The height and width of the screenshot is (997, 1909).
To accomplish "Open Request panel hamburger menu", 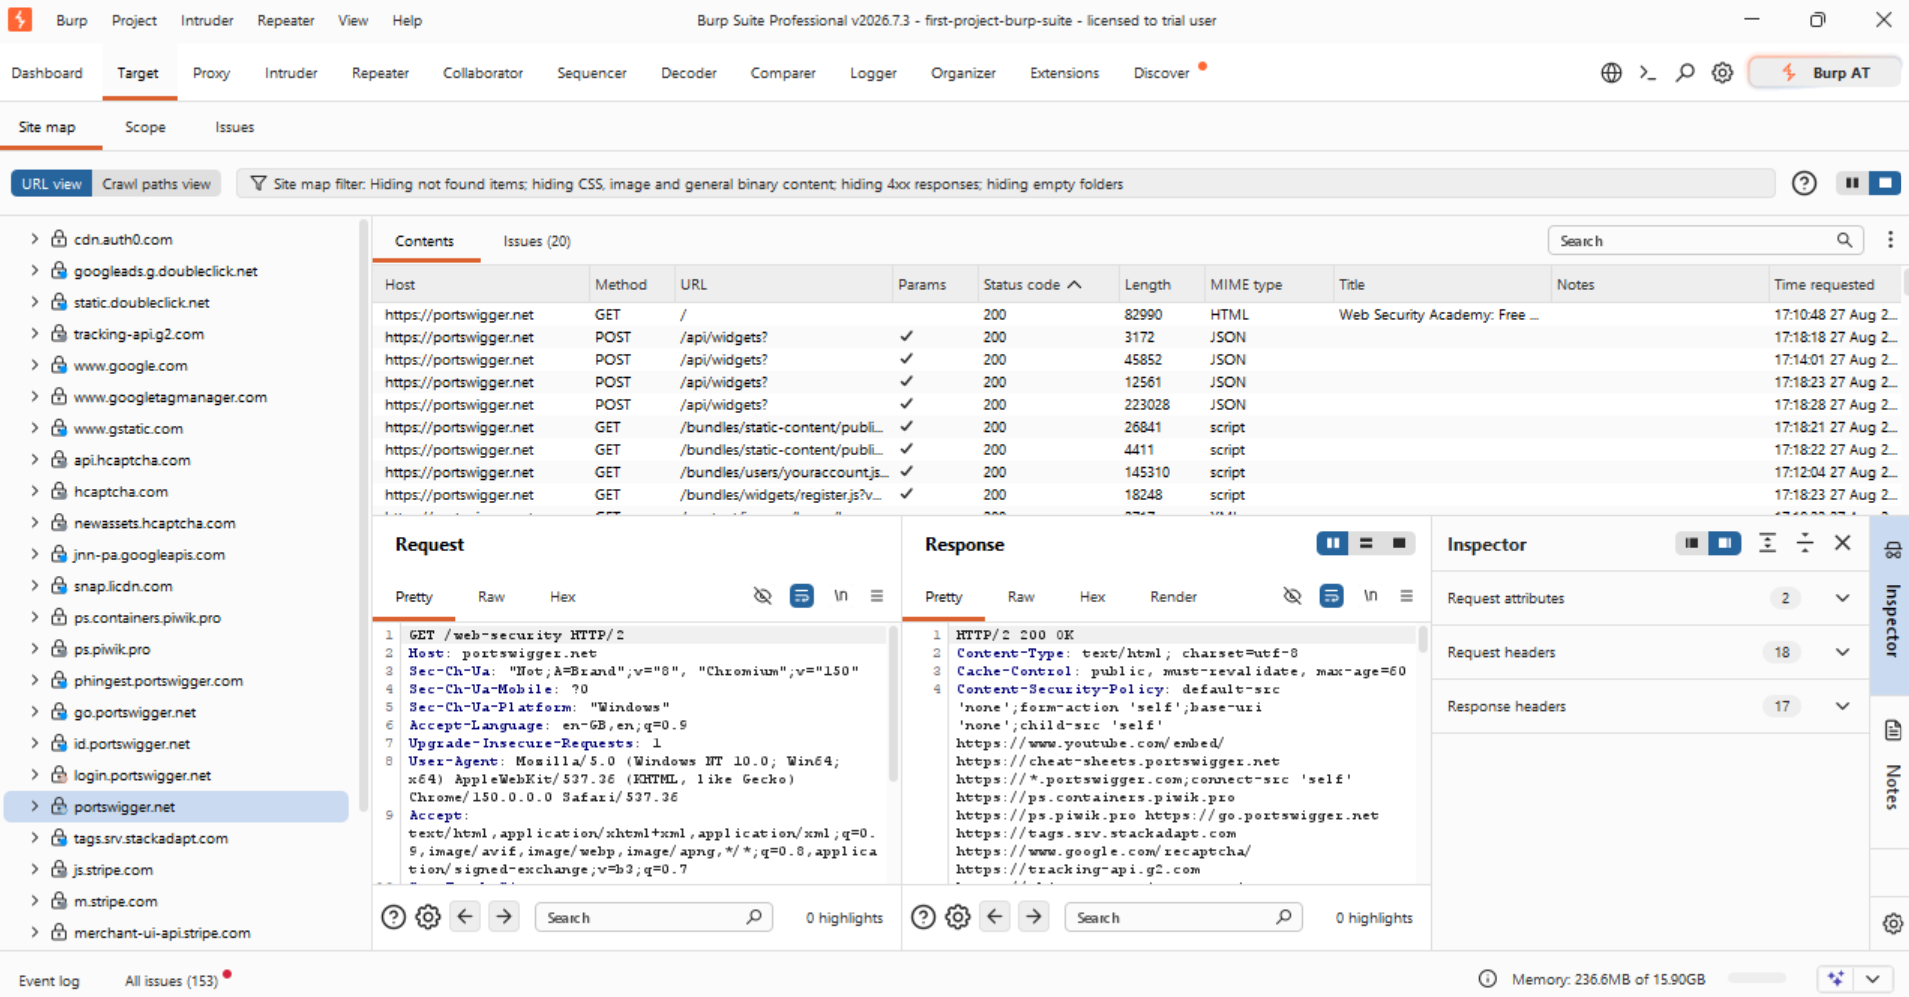I will pos(877,596).
